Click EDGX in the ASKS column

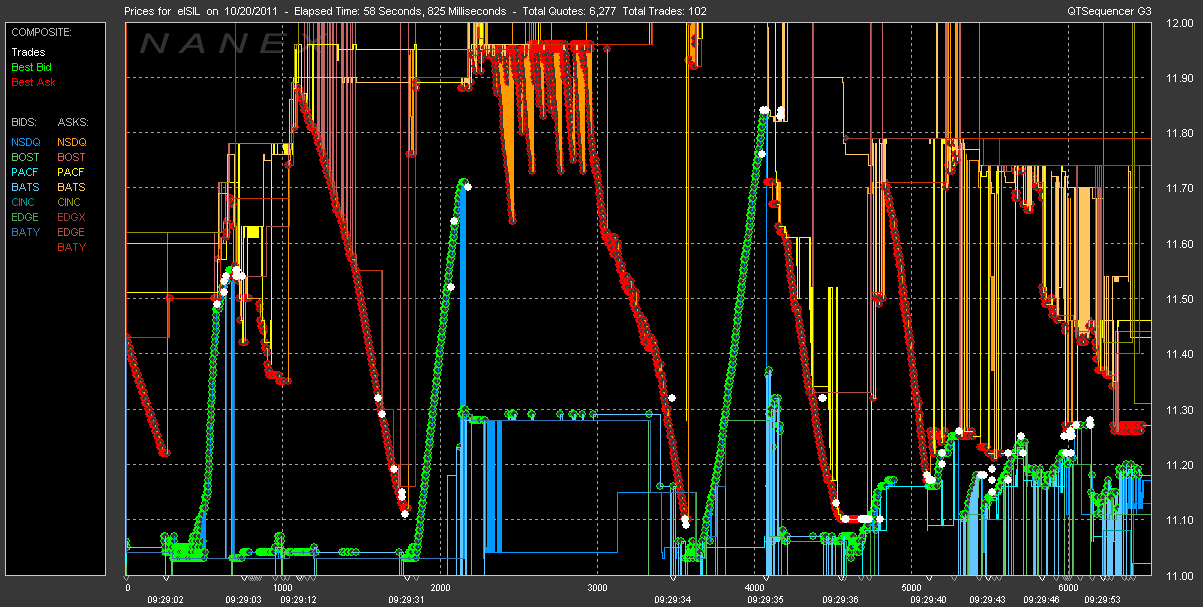[72, 217]
